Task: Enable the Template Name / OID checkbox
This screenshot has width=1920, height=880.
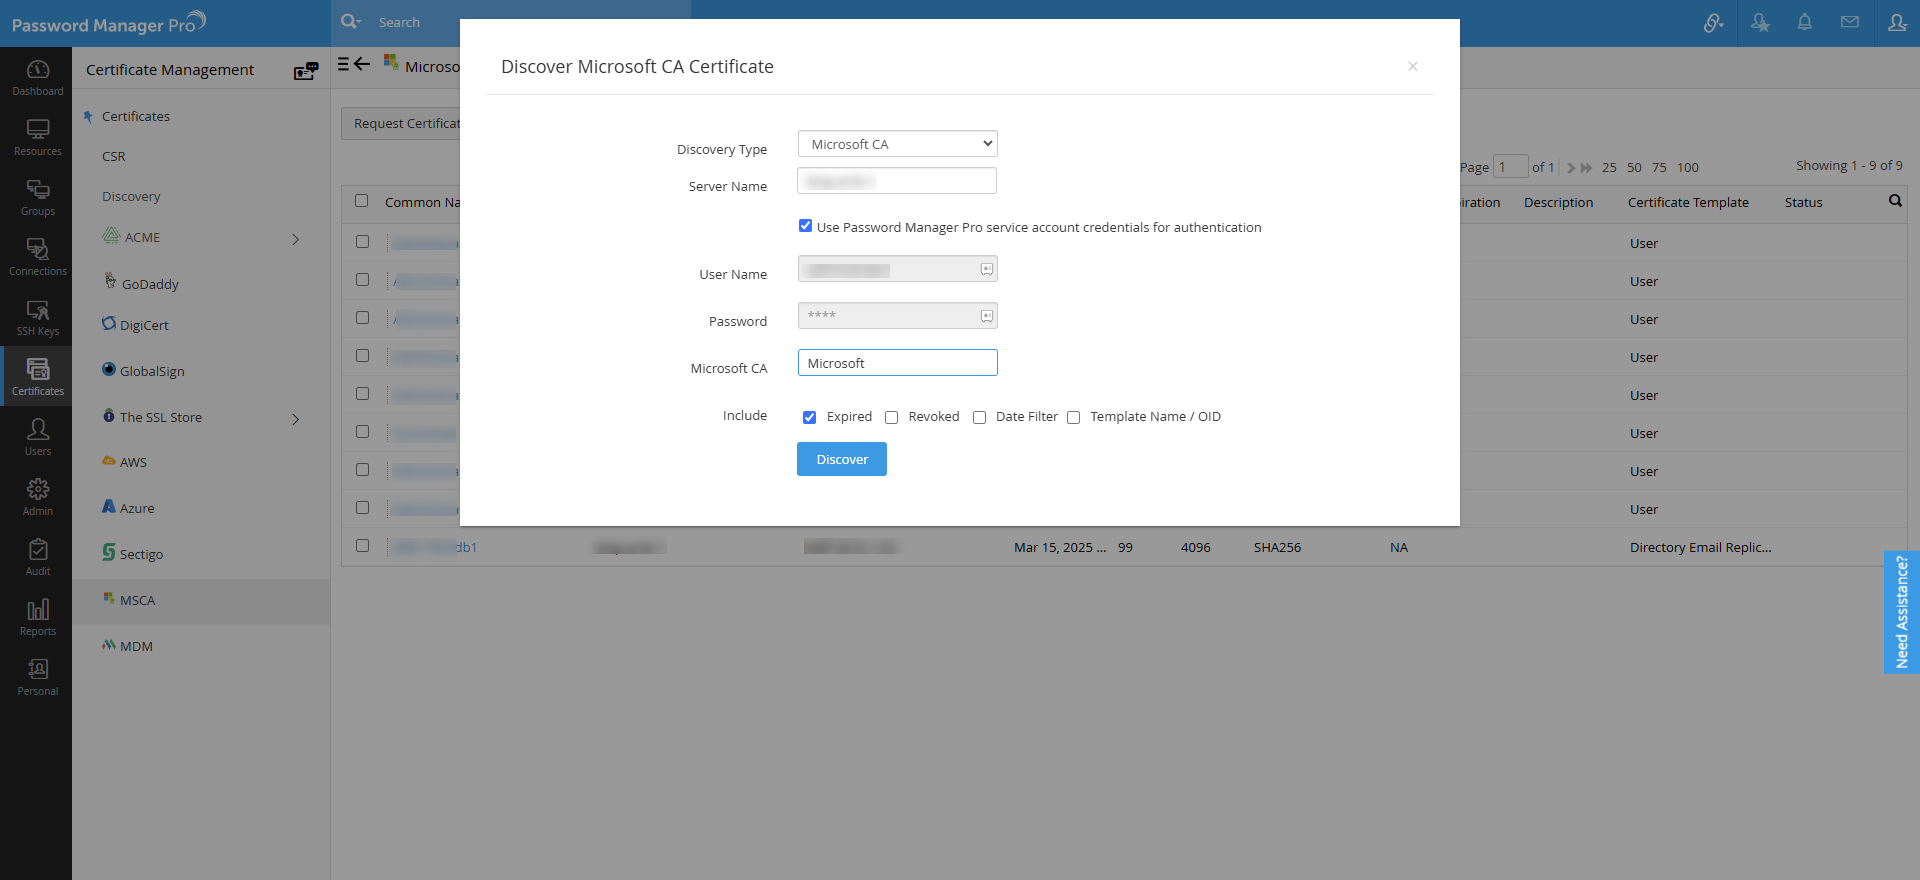Action: coord(1073,417)
